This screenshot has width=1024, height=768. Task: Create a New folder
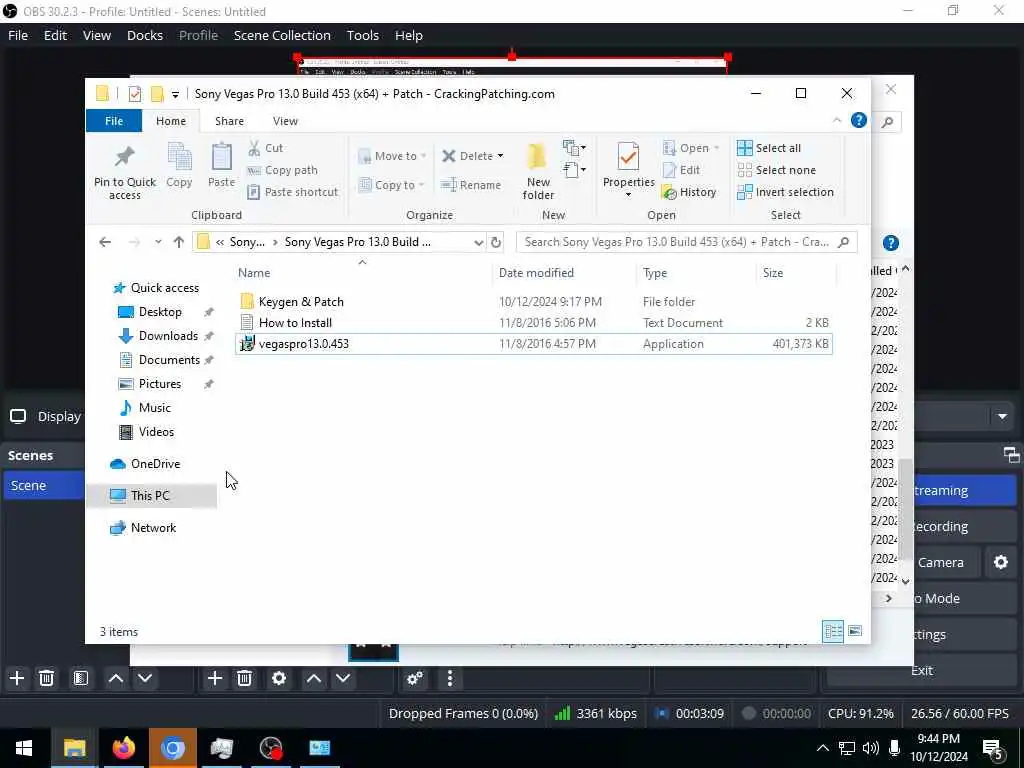(x=538, y=171)
